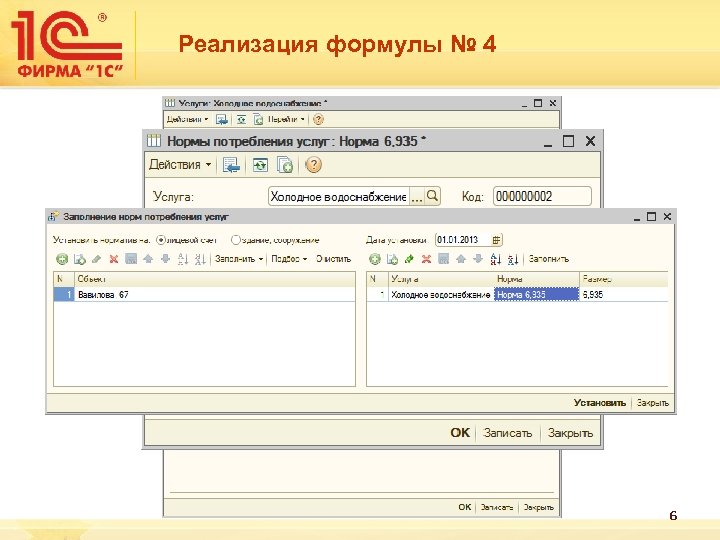Add a row to the Услуга table
Image resolution: width=720 pixels, height=540 pixels.
[x=375, y=259]
